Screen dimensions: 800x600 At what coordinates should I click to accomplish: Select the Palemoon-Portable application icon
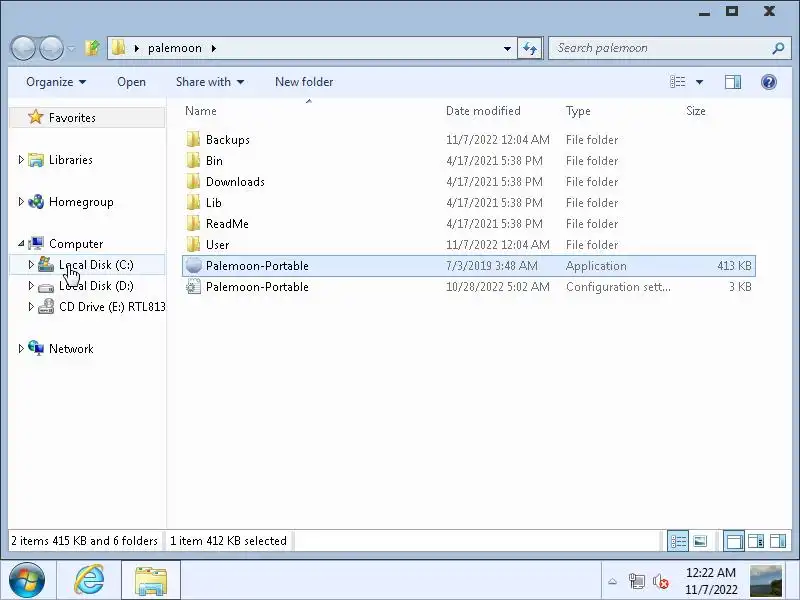[x=193, y=265]
